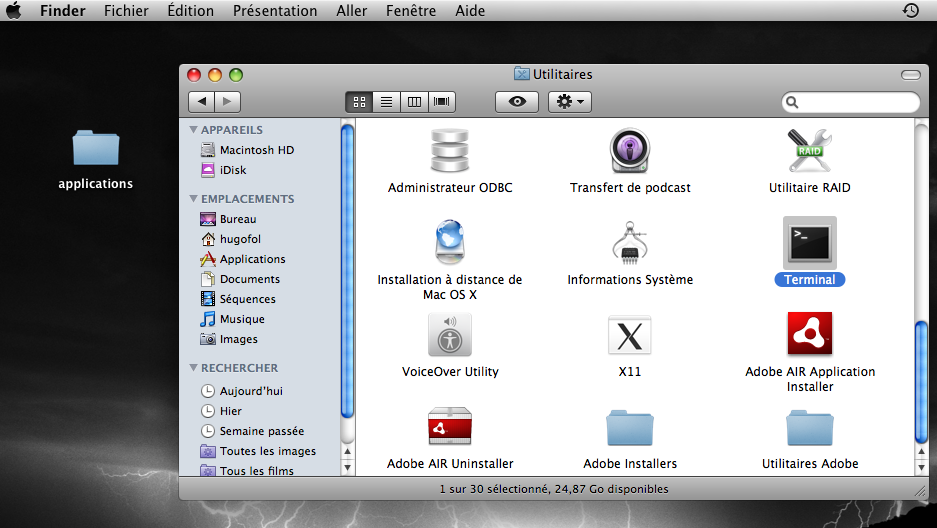Viewport: 937px width, 528px height.
Task: Click the file list scroll down arrow
Action: pos(921,467)
